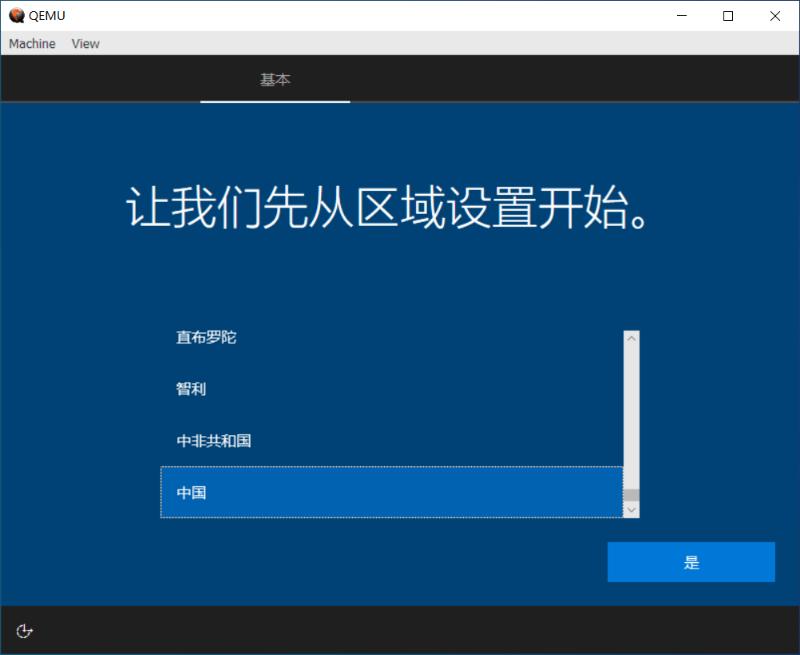Screen dimensions: 800x655
Task: Confirm the region with the 是 button
Action: (691, 561)
